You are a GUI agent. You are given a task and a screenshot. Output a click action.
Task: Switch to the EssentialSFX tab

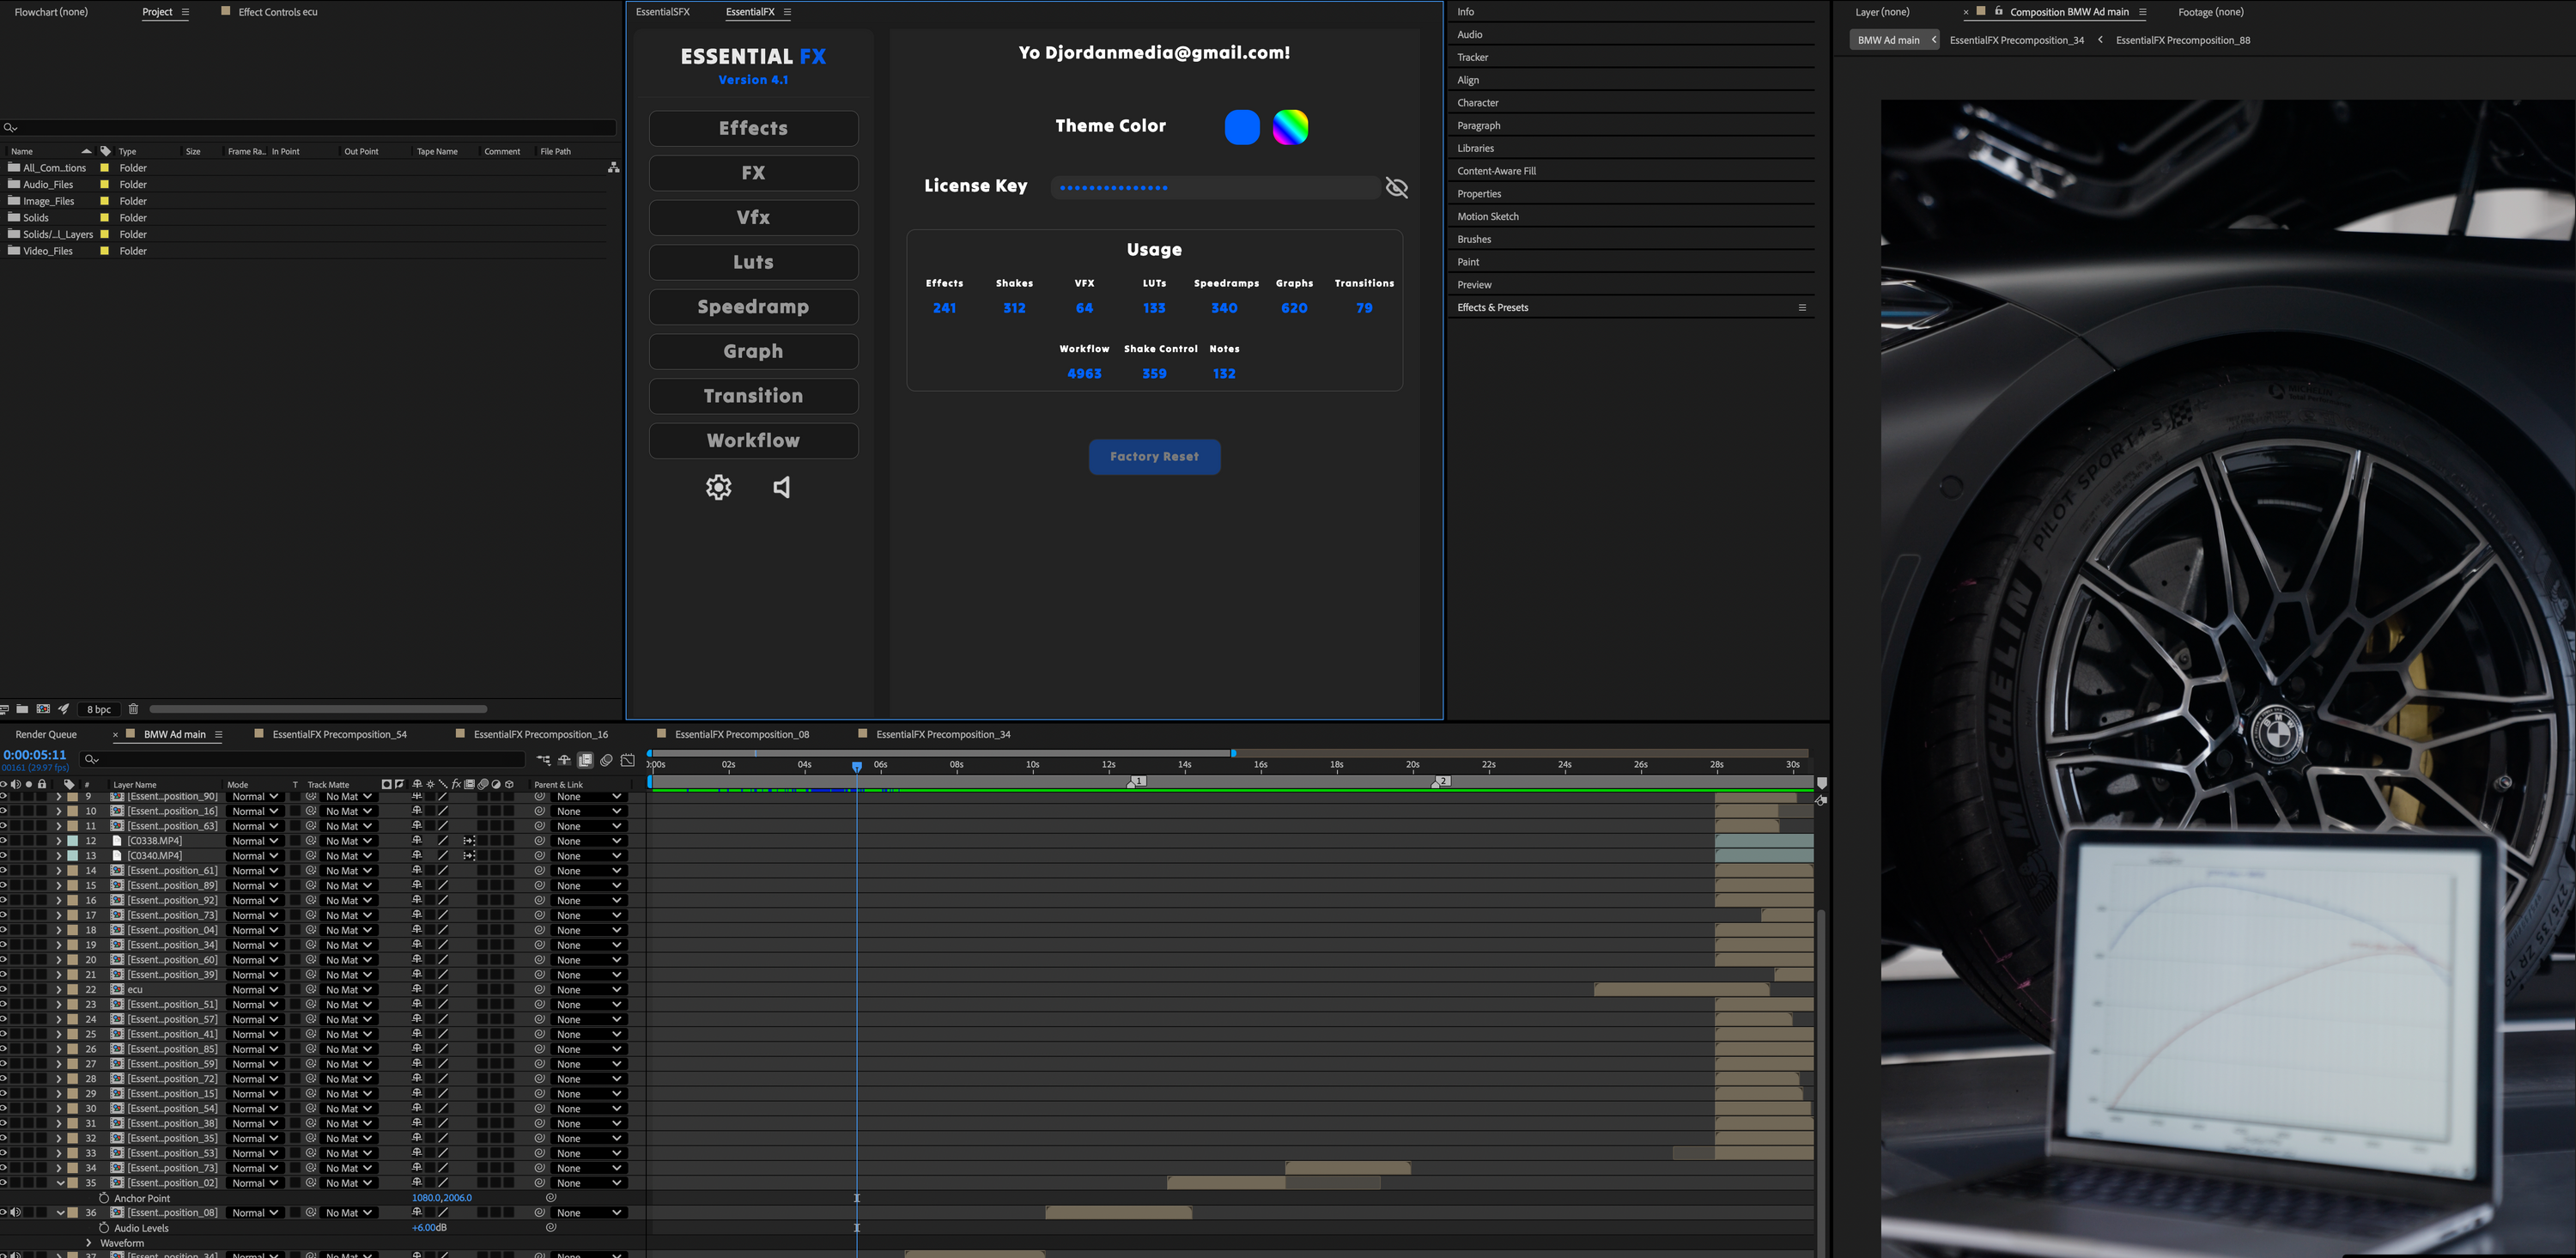coord(663,12)
